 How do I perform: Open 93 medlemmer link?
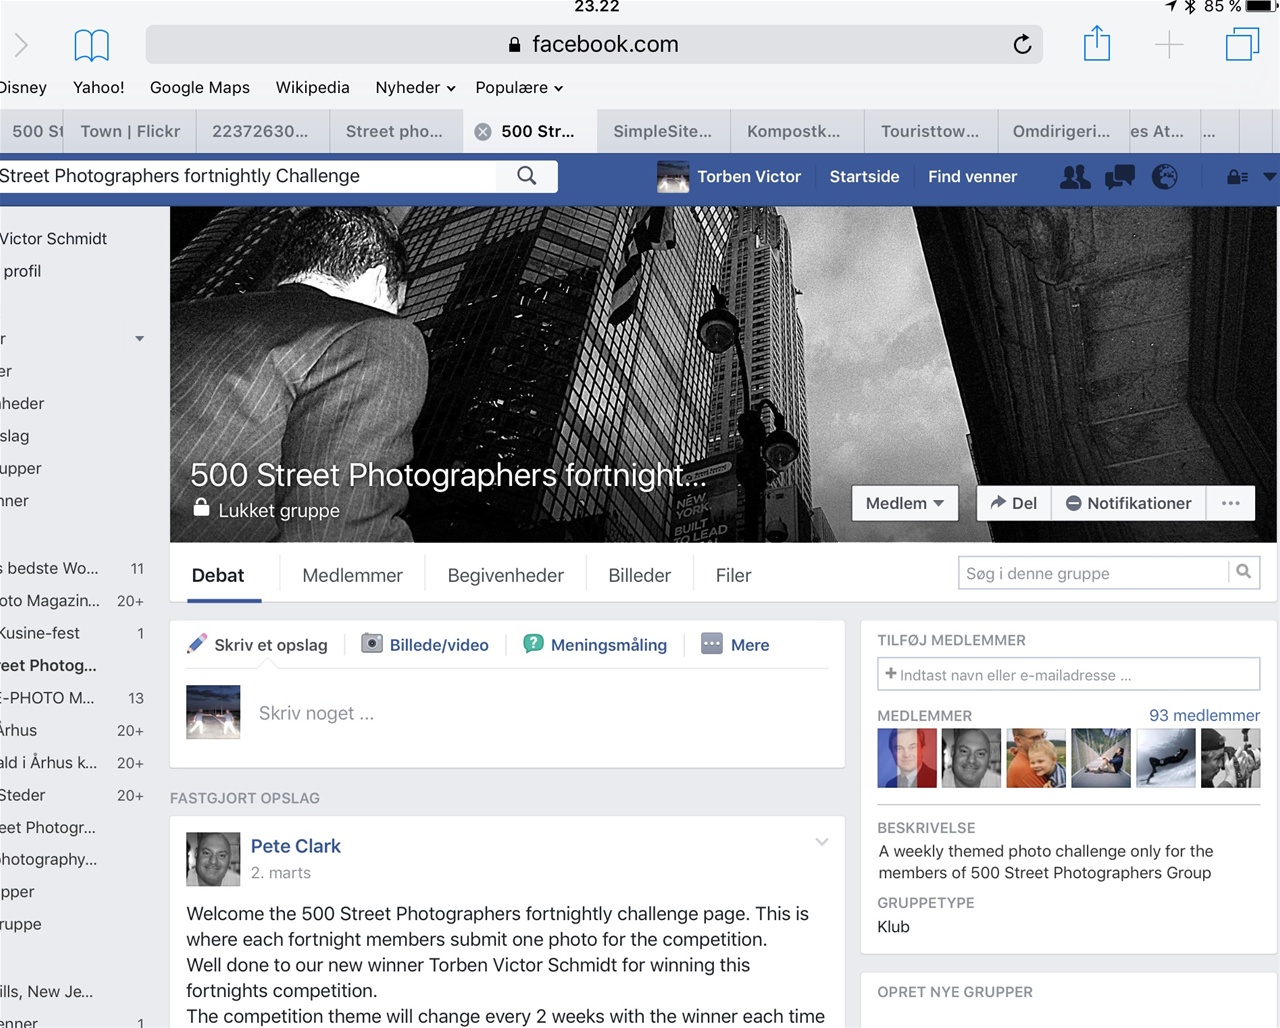tap(1204, 715)
